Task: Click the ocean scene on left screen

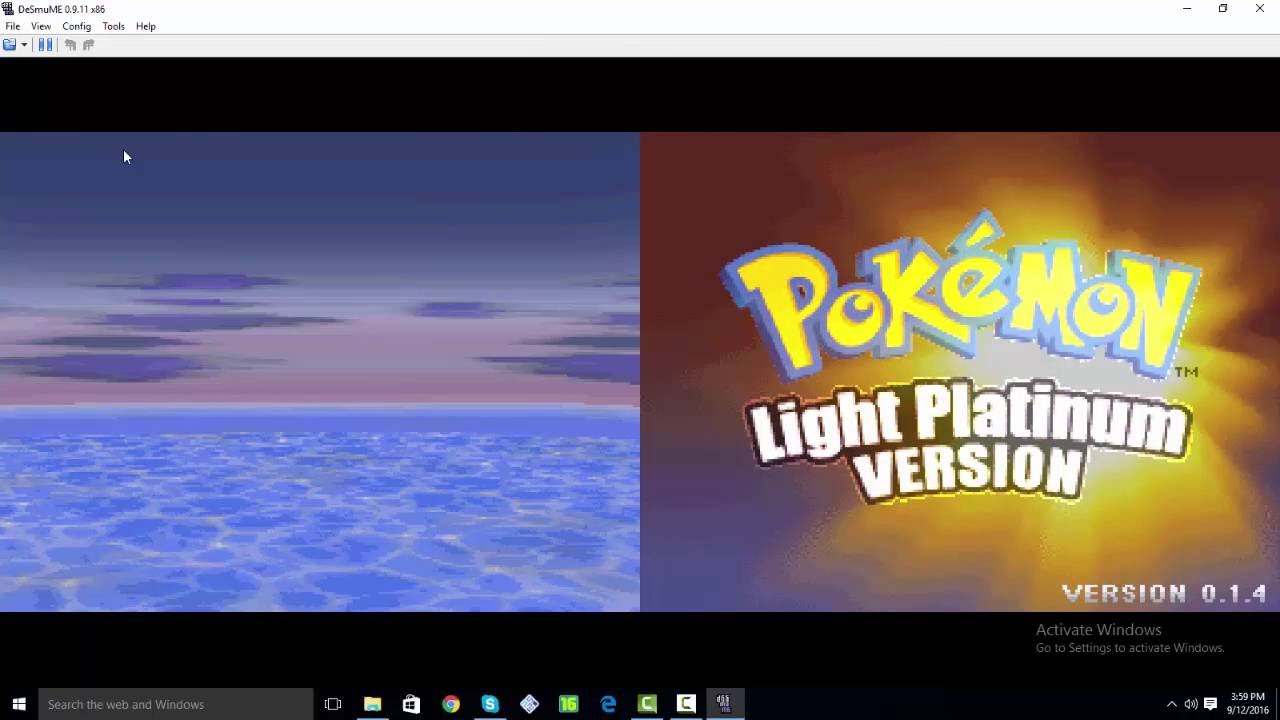Action: point(320,372)
